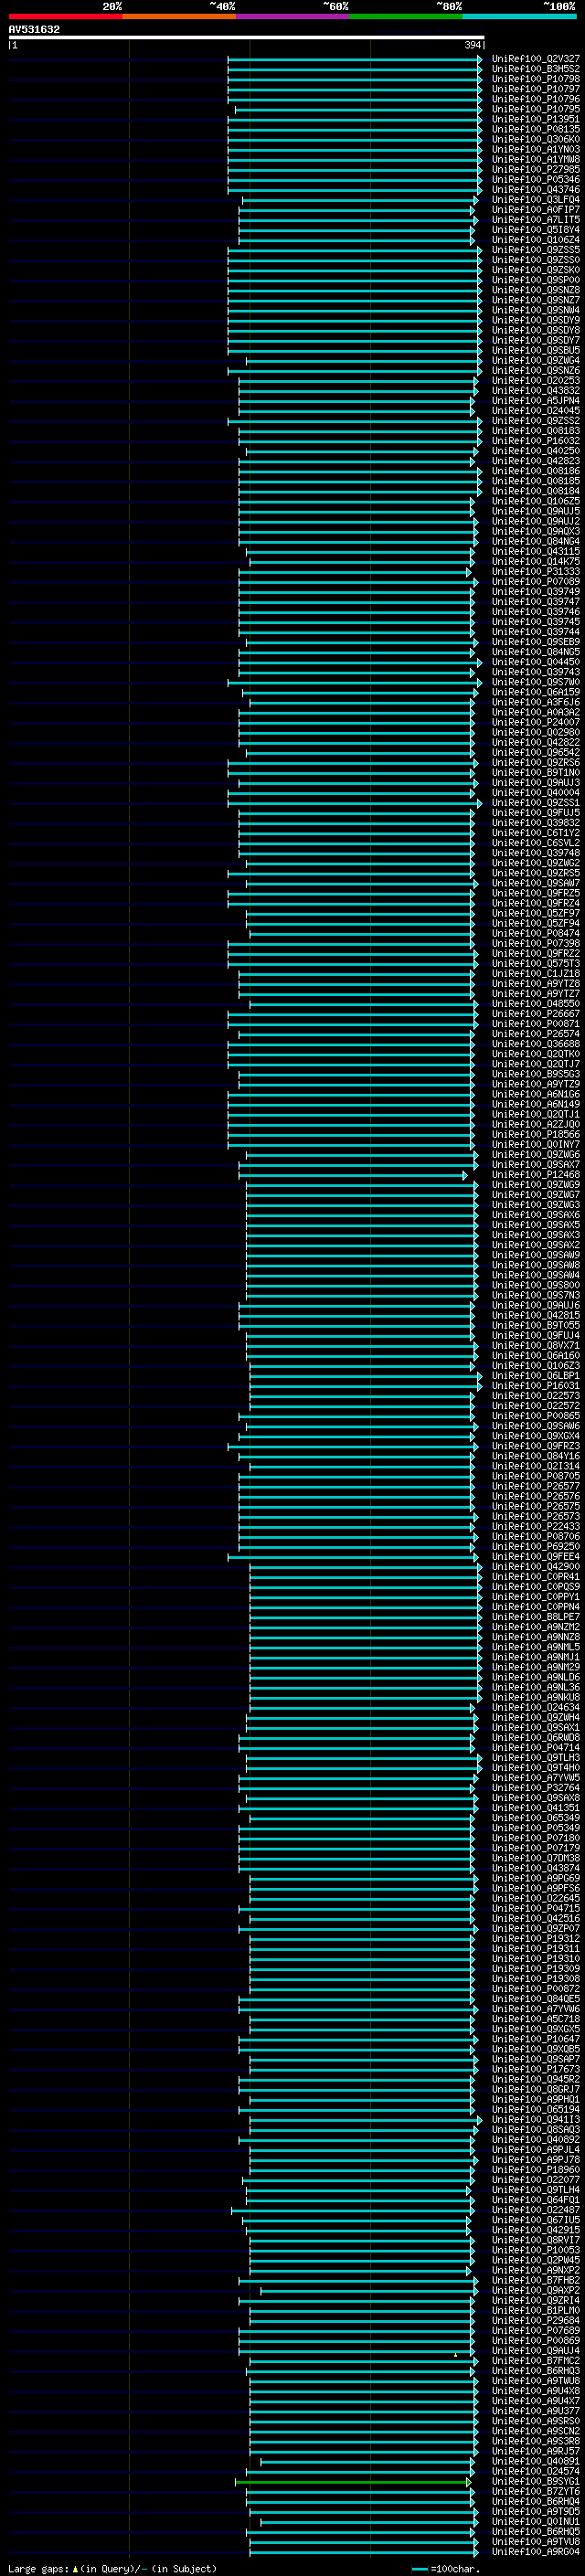Select subject label UniRef100_P05349
585x2576 pixels.
click(x=536, y=1829)
